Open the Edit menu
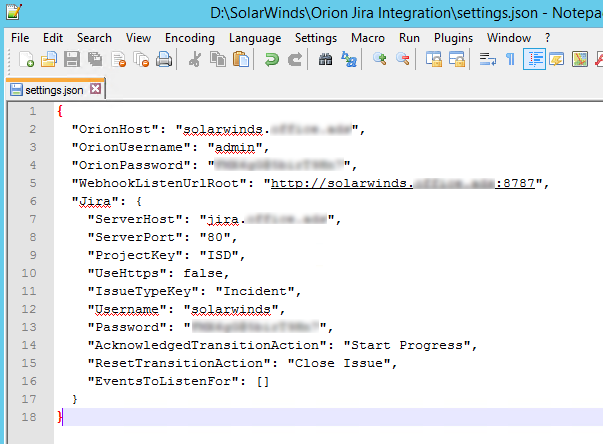This screenshot has height=444, width=603. click(x=53, y=38)
